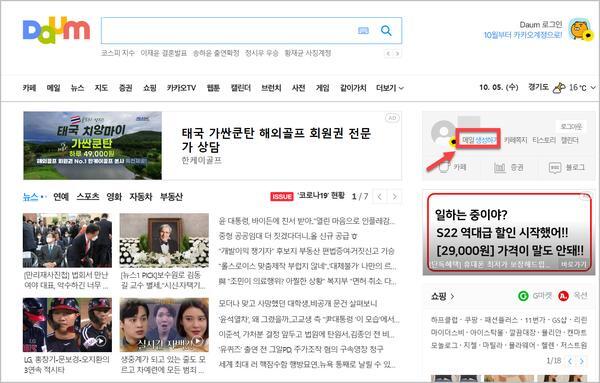Click the 쿠팡 shopping link
The width and height of the screenshot is (600, 383).
[471, 320]
